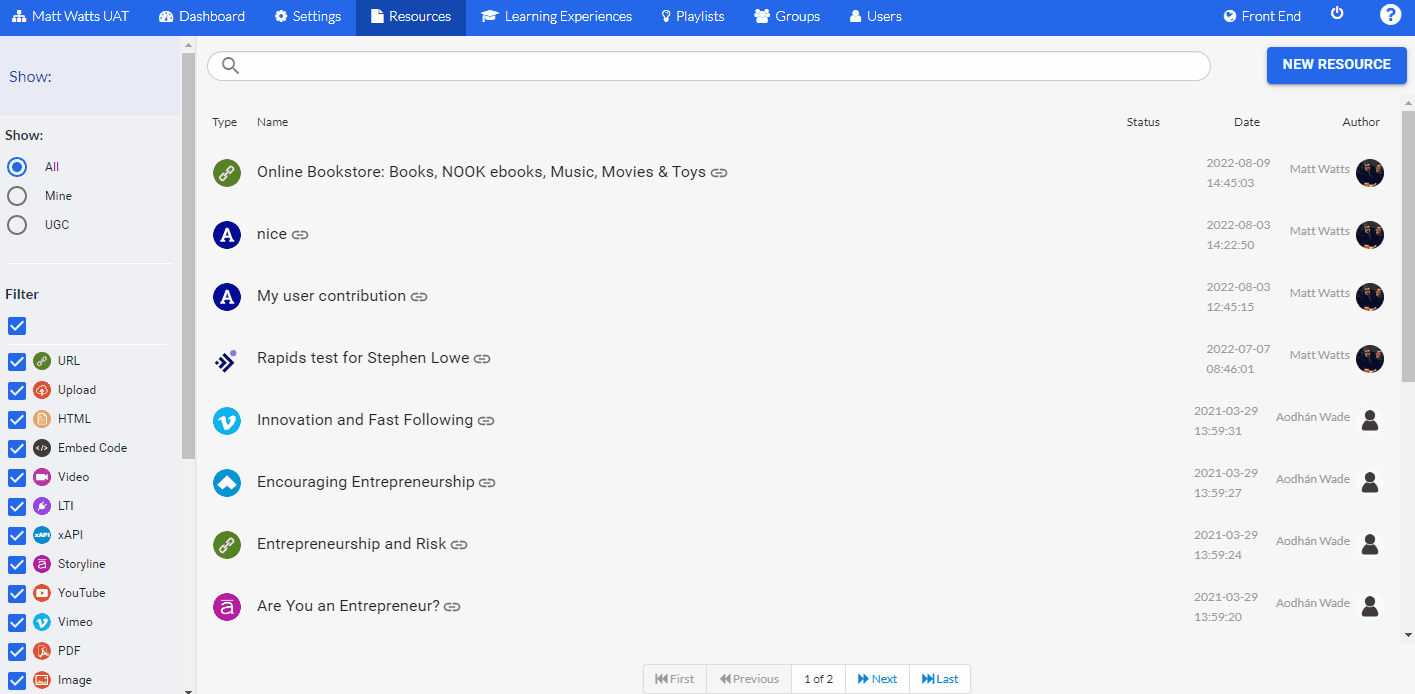Click the Previous page button
The height and width of the screenshot is (694, 1415).
point(749,679)
